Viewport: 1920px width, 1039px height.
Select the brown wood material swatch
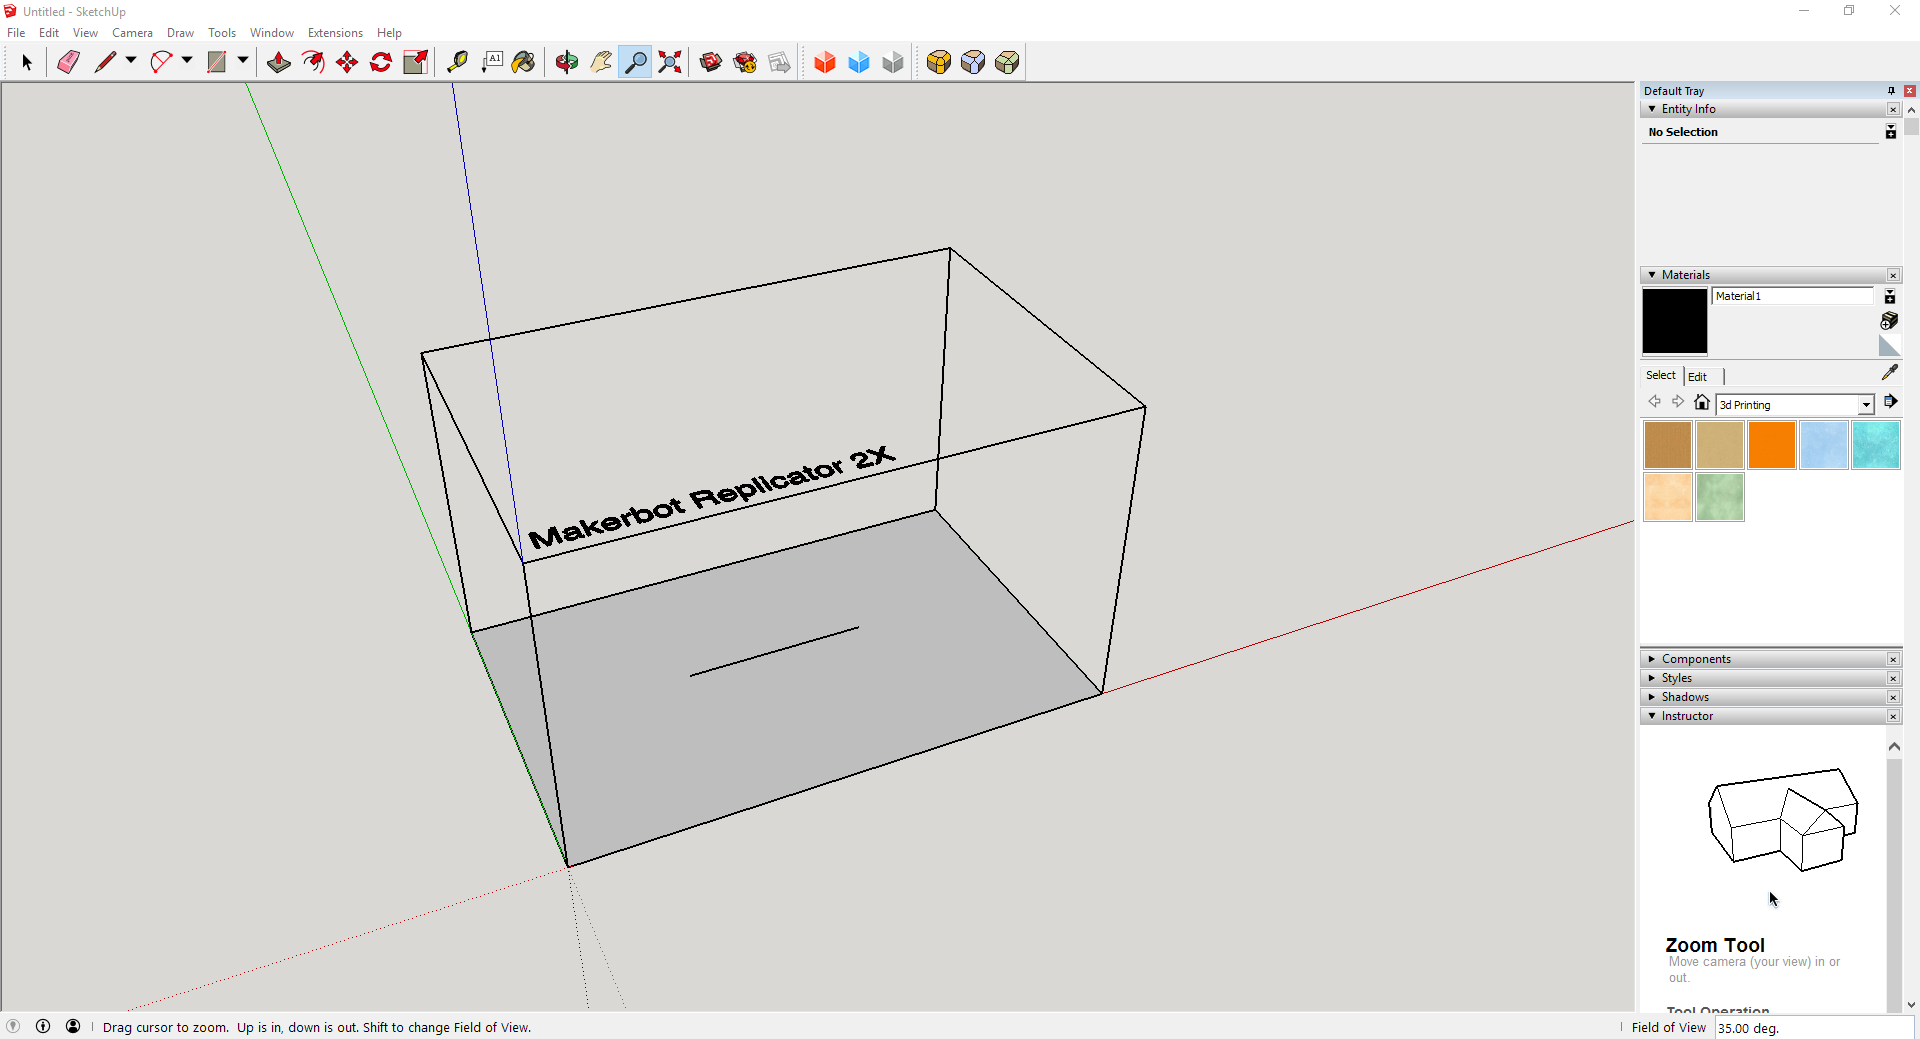click(x=1668, y=445)
